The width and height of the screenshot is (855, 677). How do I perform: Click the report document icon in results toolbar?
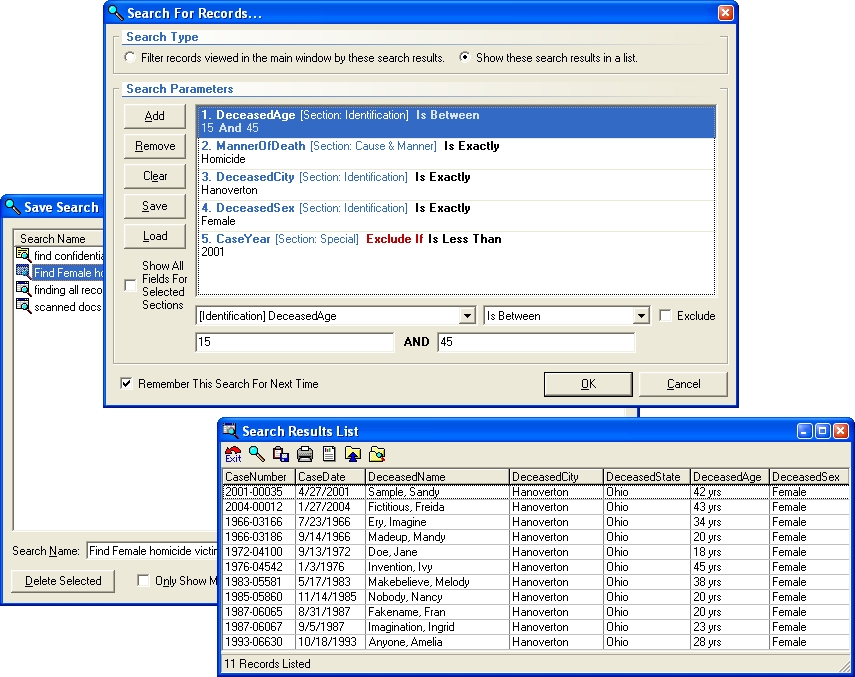(x=329, y=454)
